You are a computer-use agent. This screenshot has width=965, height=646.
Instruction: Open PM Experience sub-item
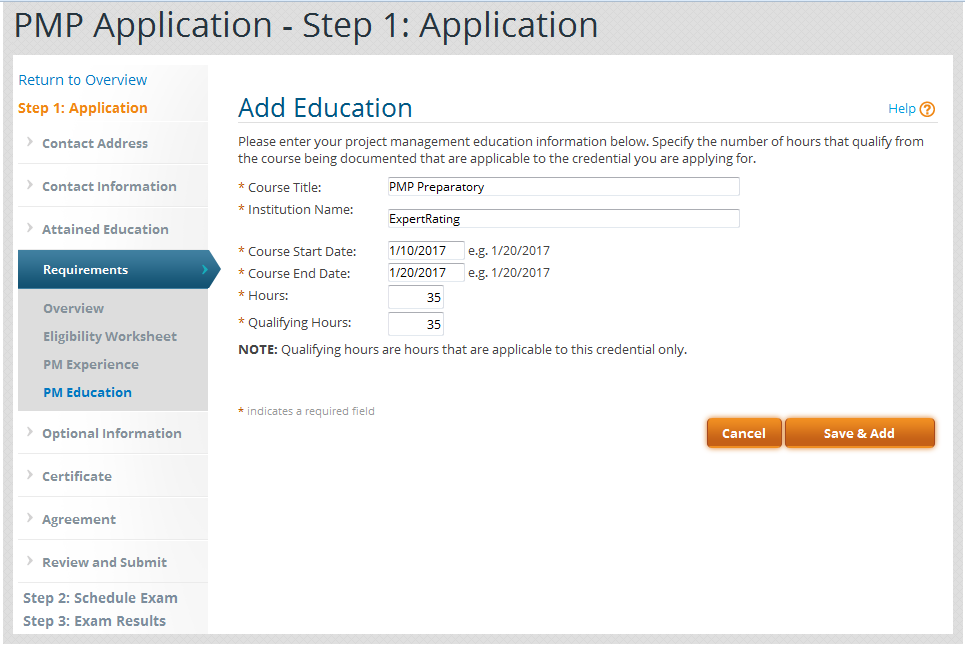point(90,365)
